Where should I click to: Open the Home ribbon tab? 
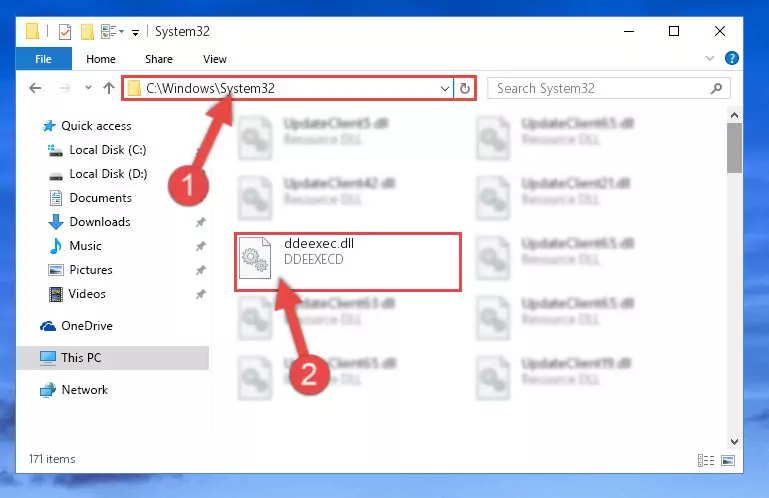pyautogui.click(x=101, y=59)
